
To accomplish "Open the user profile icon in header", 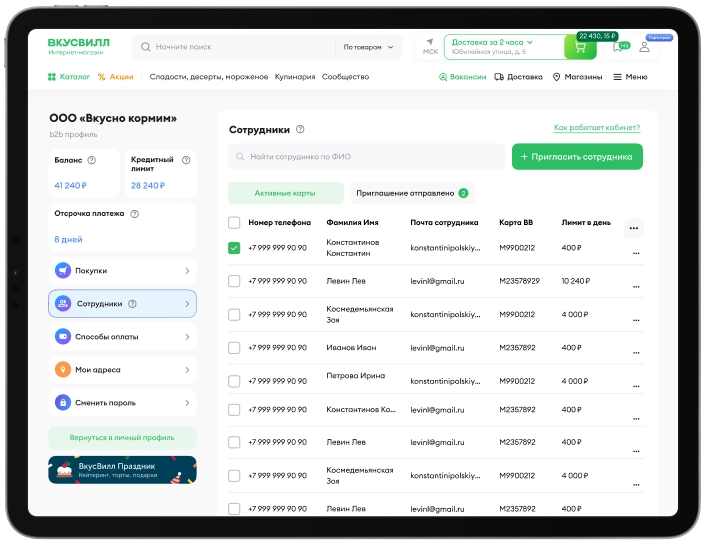I will [x=643, y=47].
